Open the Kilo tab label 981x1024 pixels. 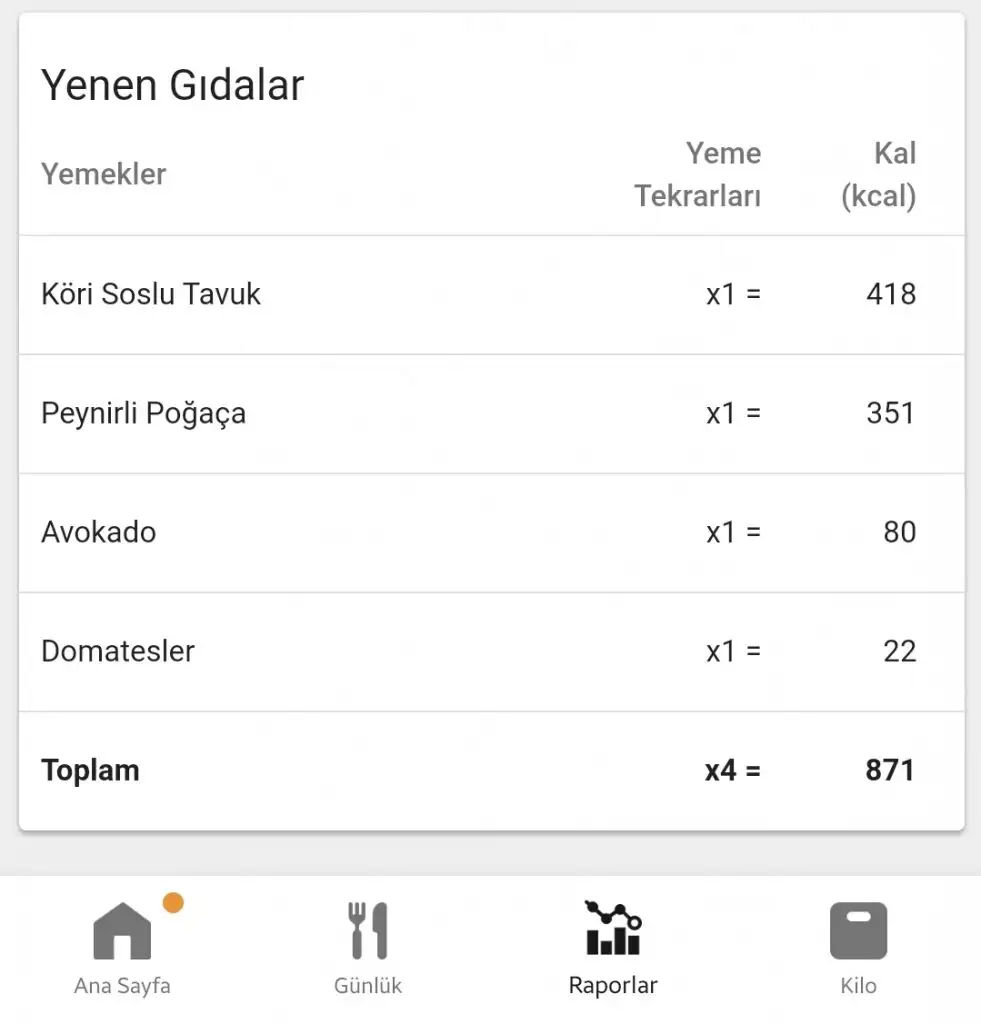coord(858,986)
